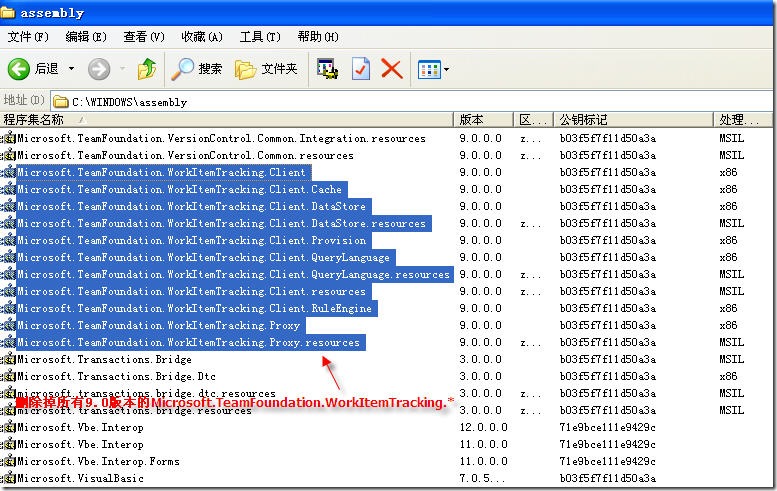The height and width of the screenshot is (491, 777).
Task: Click public key token 71e9bce111e9429c in Vbe.Interop.Forms row
Action: coord(608,461)
